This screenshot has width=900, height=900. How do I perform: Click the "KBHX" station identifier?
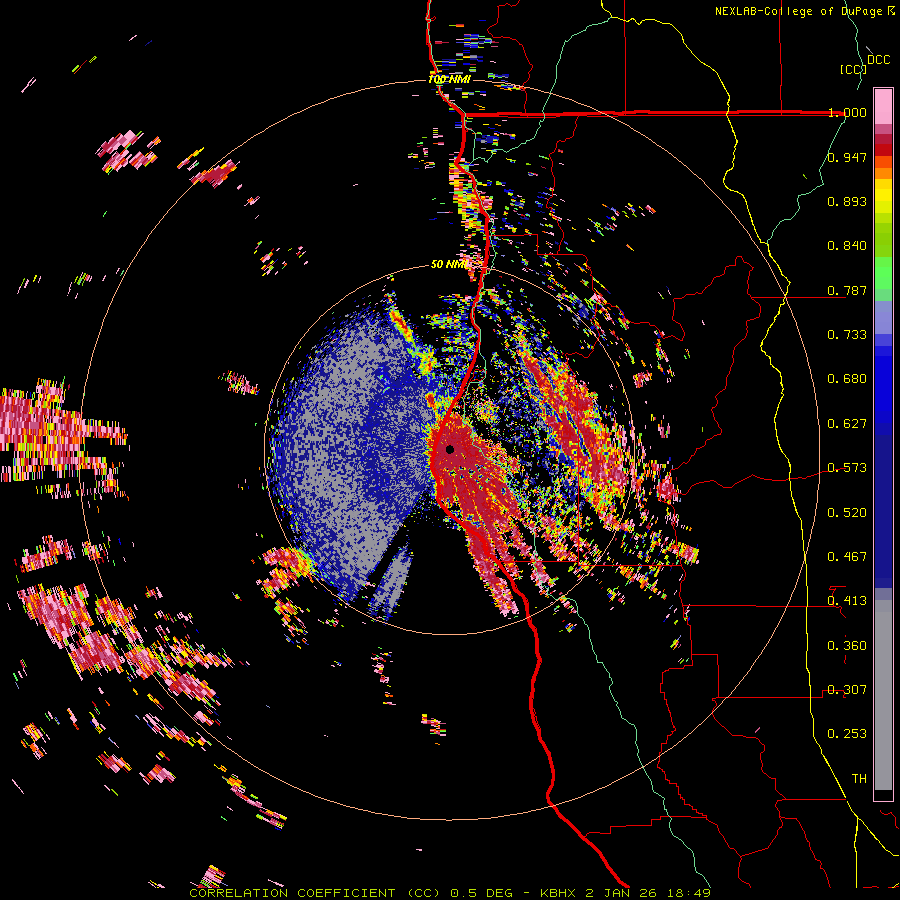point(560,893)
